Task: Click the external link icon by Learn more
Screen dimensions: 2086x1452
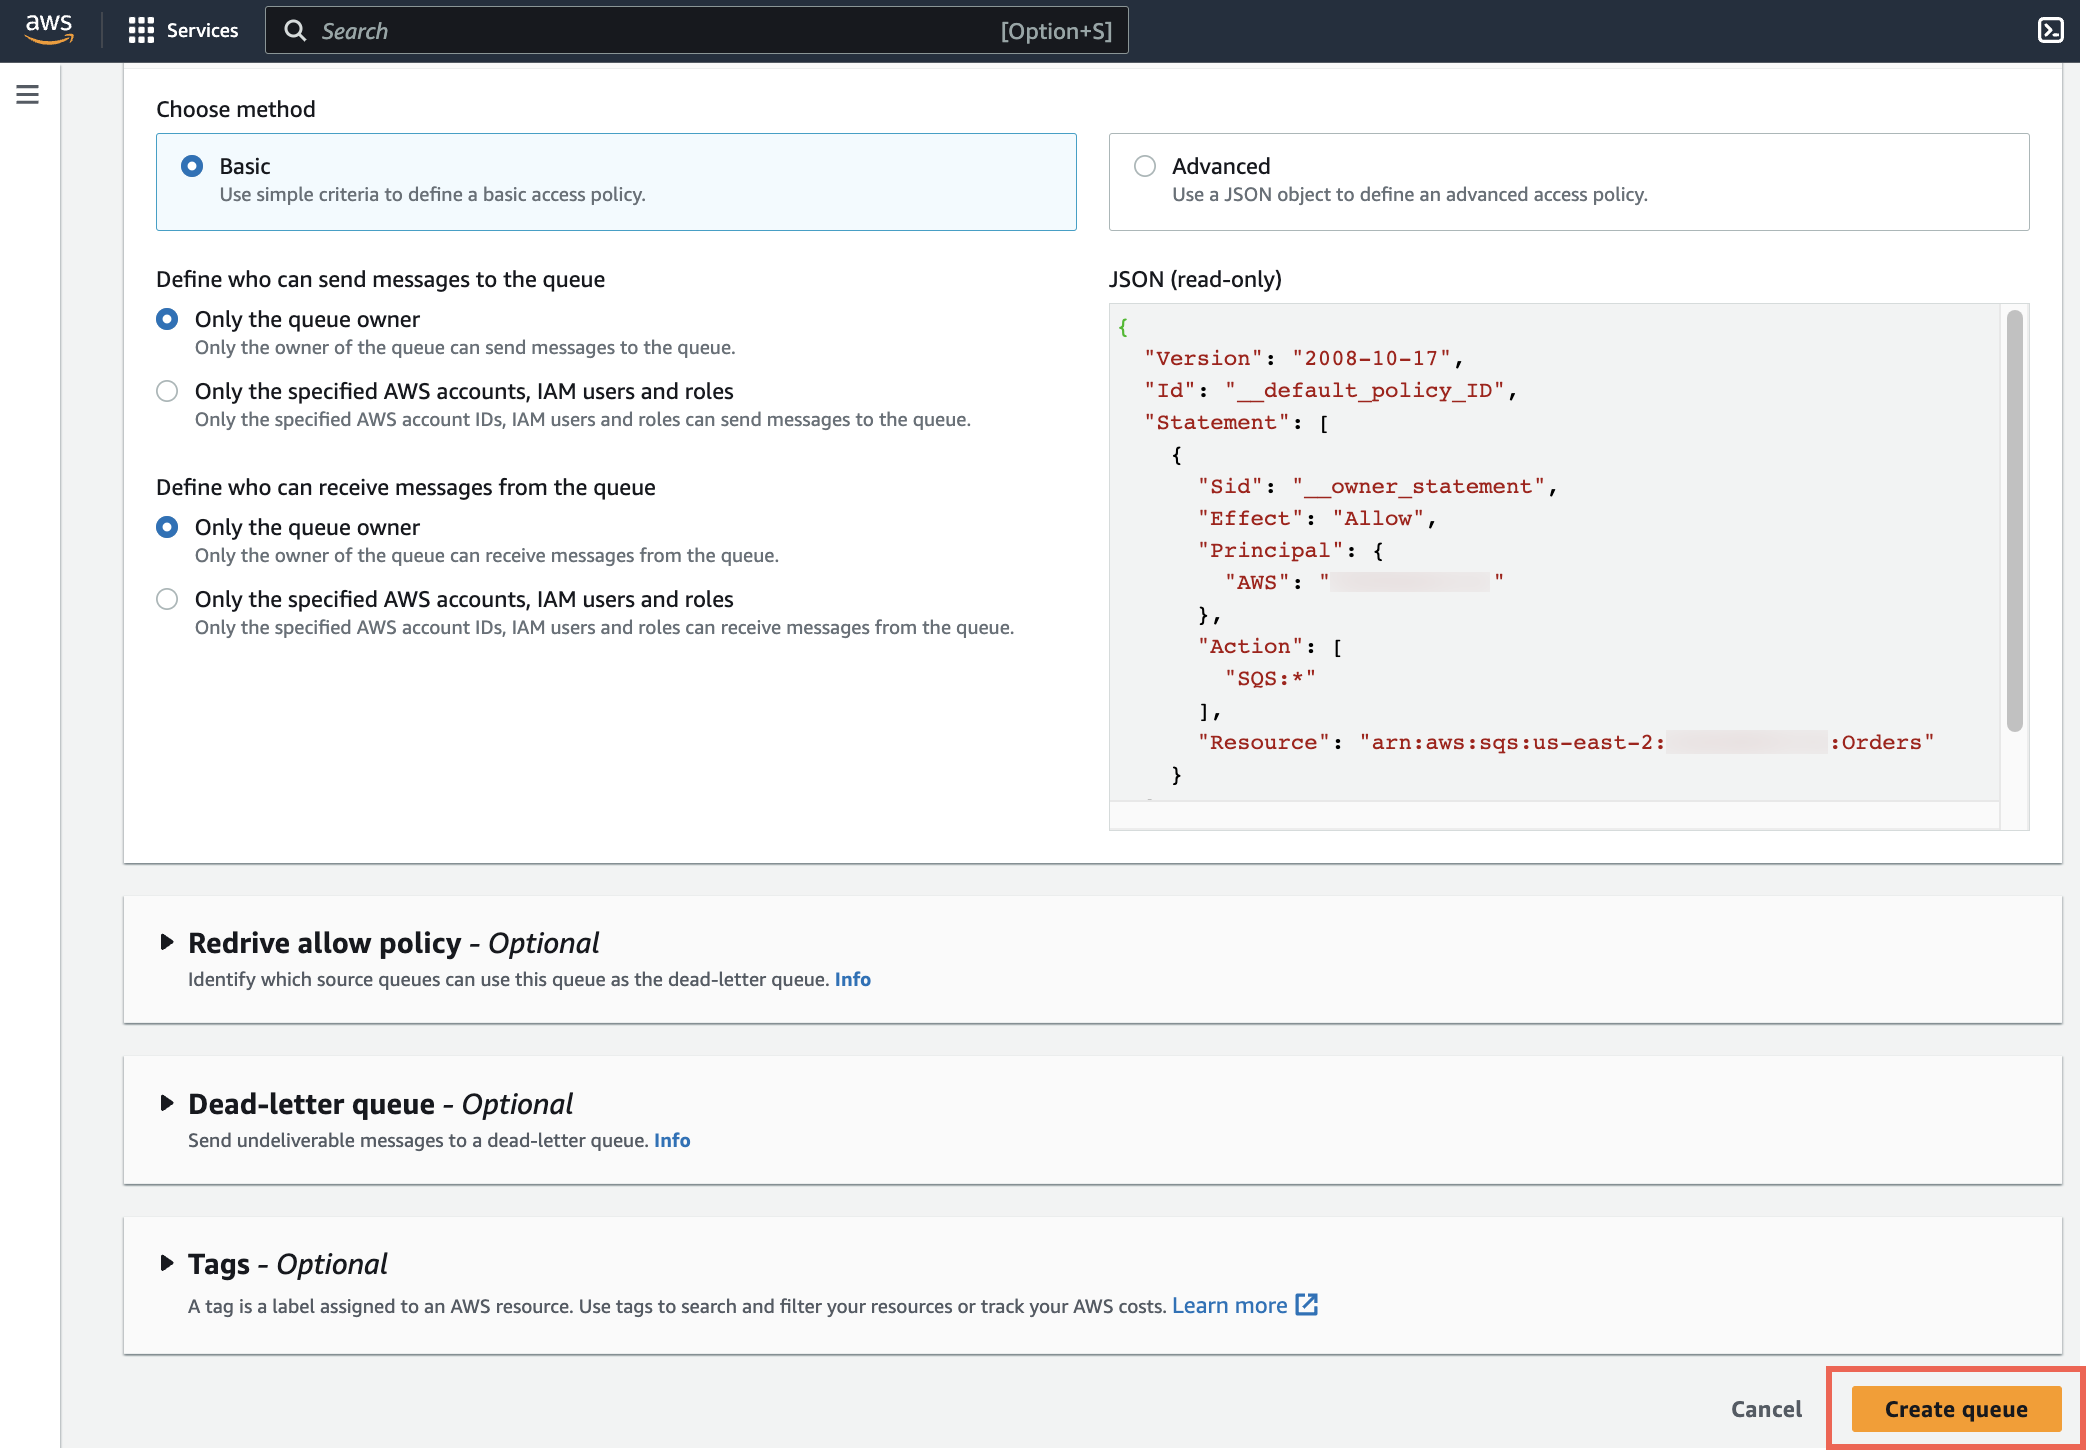Action: (x=1306, y=1305)
